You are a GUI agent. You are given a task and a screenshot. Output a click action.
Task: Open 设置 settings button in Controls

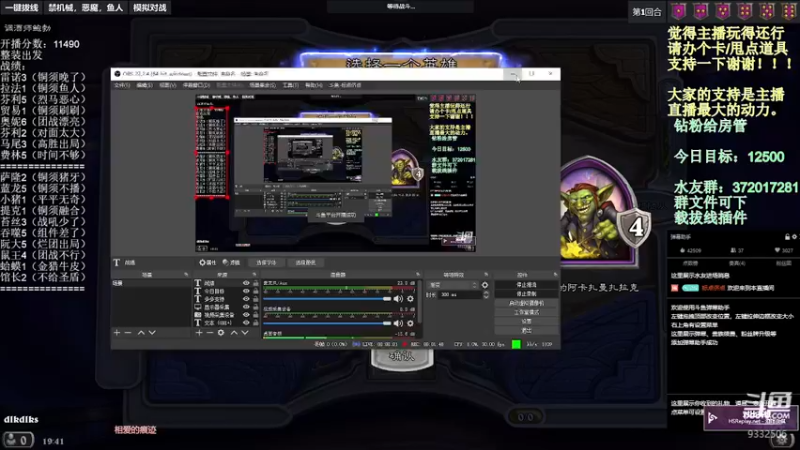[527, 321]
